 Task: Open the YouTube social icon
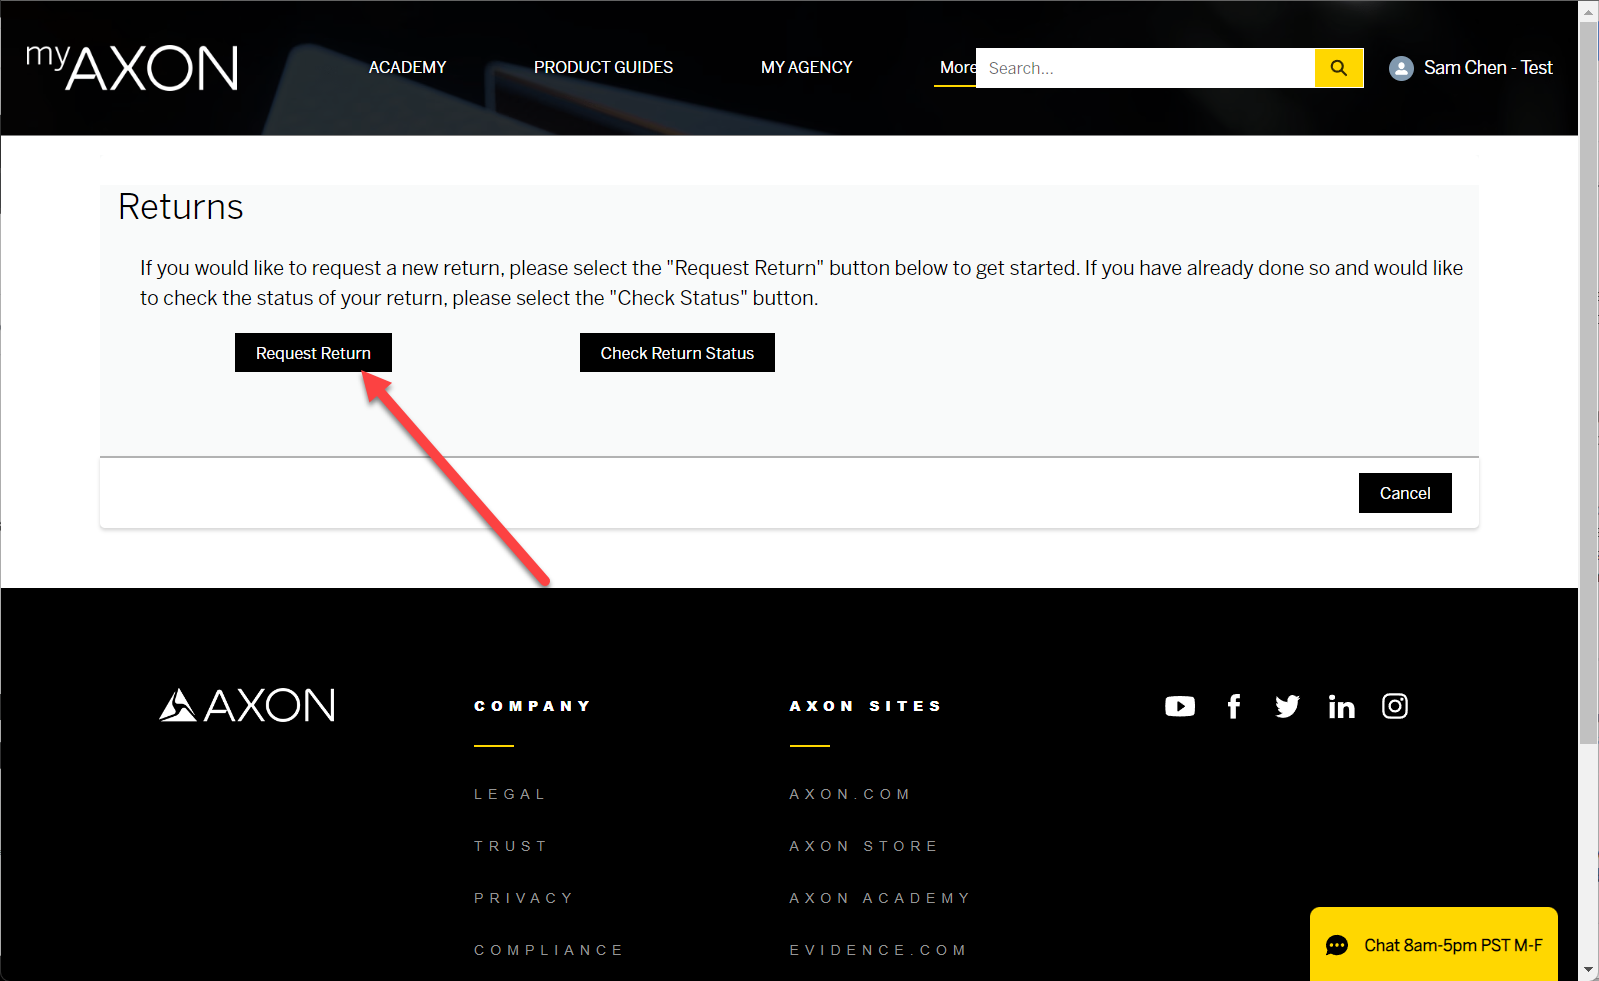[x=1180, y=707]
